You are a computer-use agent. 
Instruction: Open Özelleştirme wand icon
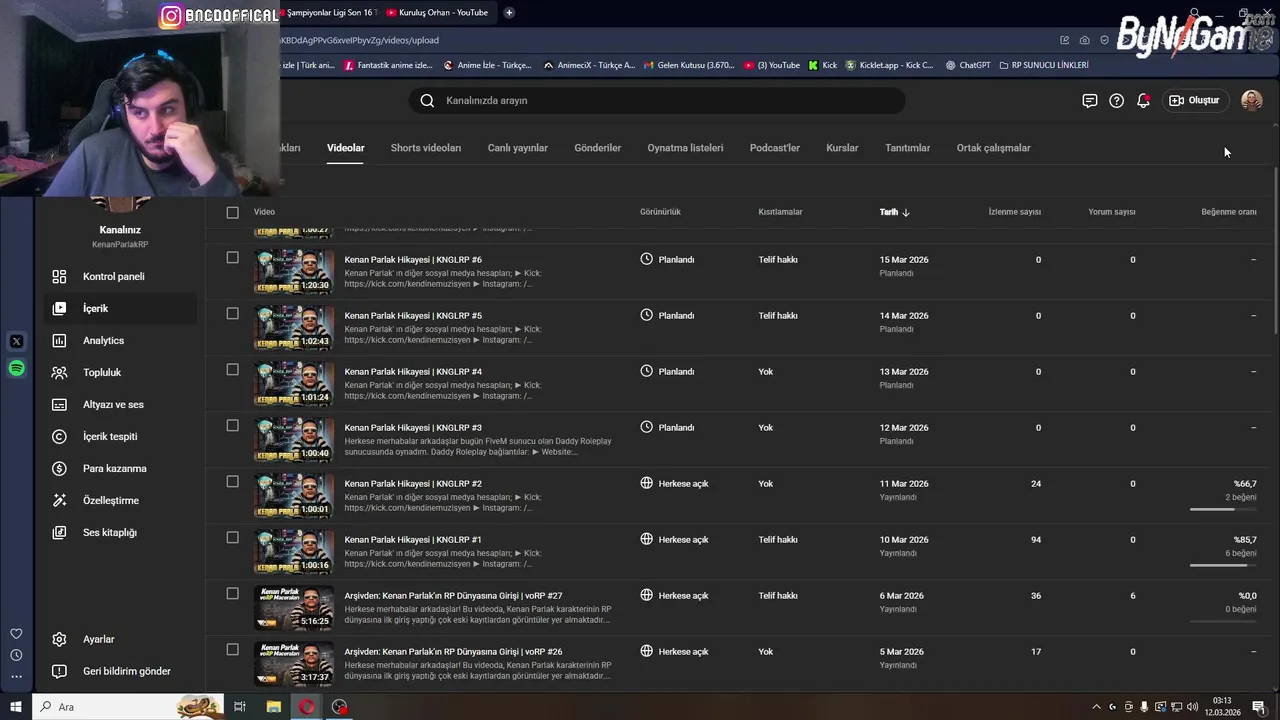click(x=59, y=500)
